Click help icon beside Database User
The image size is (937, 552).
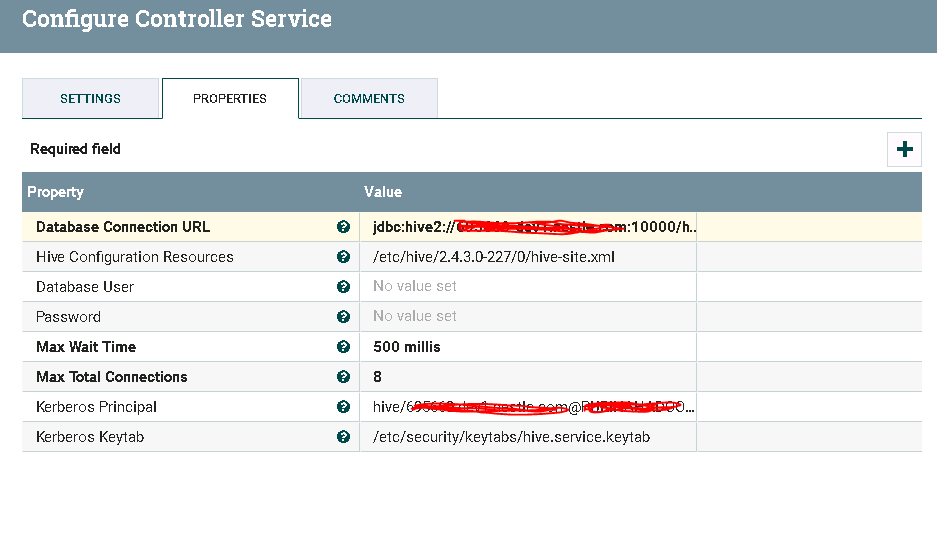tap(343, 287)
